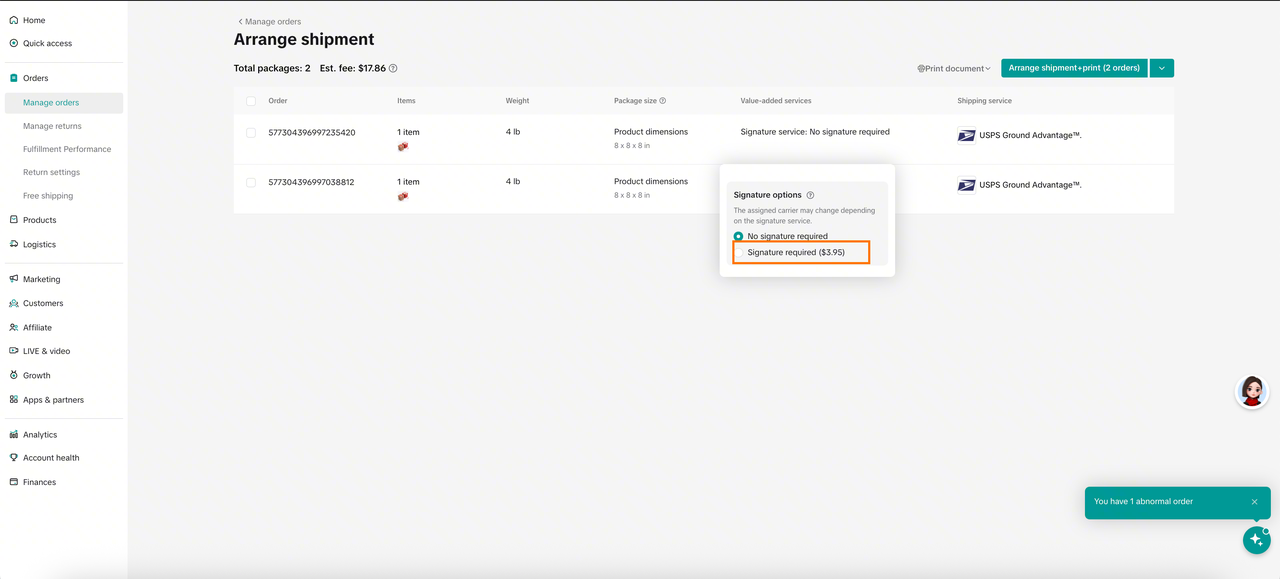Dismiss the abnormal order notification
The image size is (1280, 579).
click(1255, 502)
